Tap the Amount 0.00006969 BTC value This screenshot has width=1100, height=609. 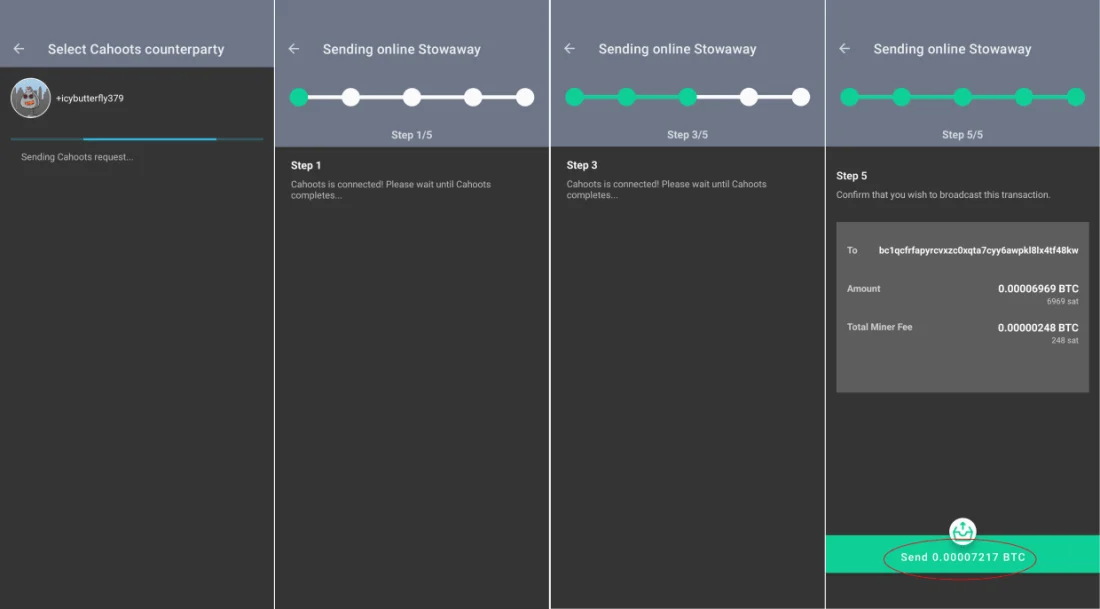[x=1038, y=289]
